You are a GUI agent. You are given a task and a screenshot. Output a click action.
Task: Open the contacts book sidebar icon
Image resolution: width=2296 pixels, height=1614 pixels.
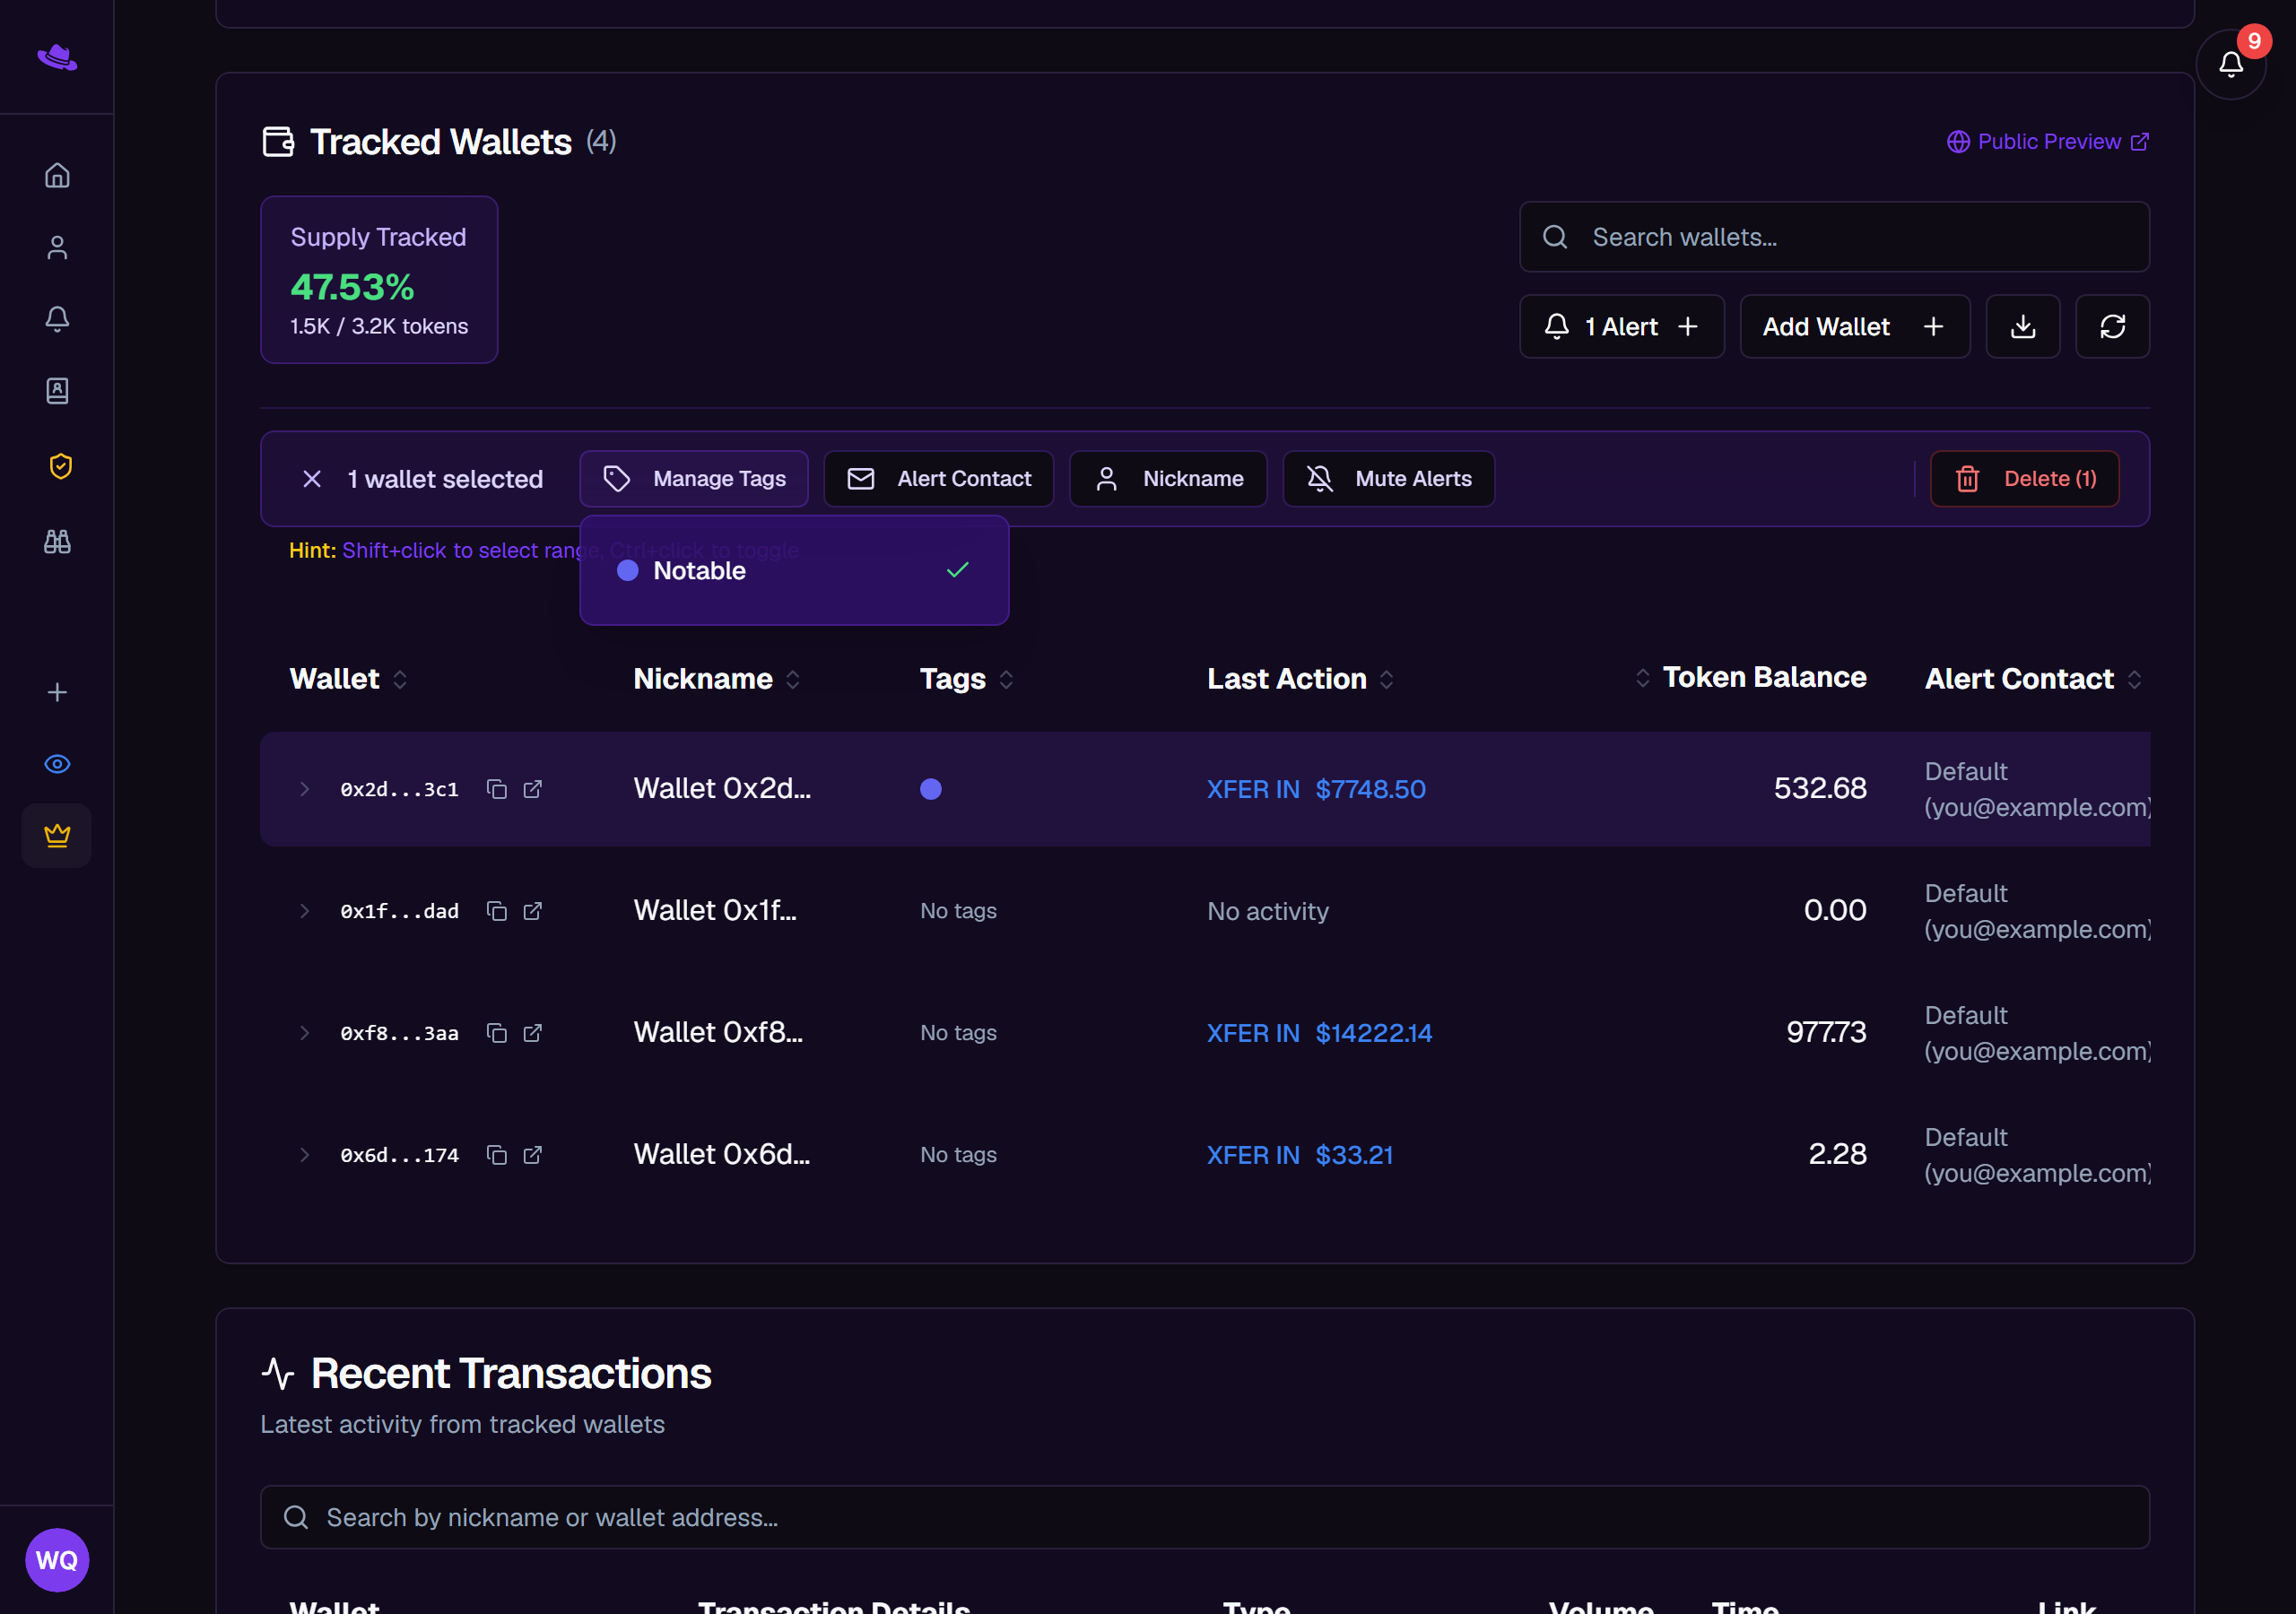pos(57,391)
